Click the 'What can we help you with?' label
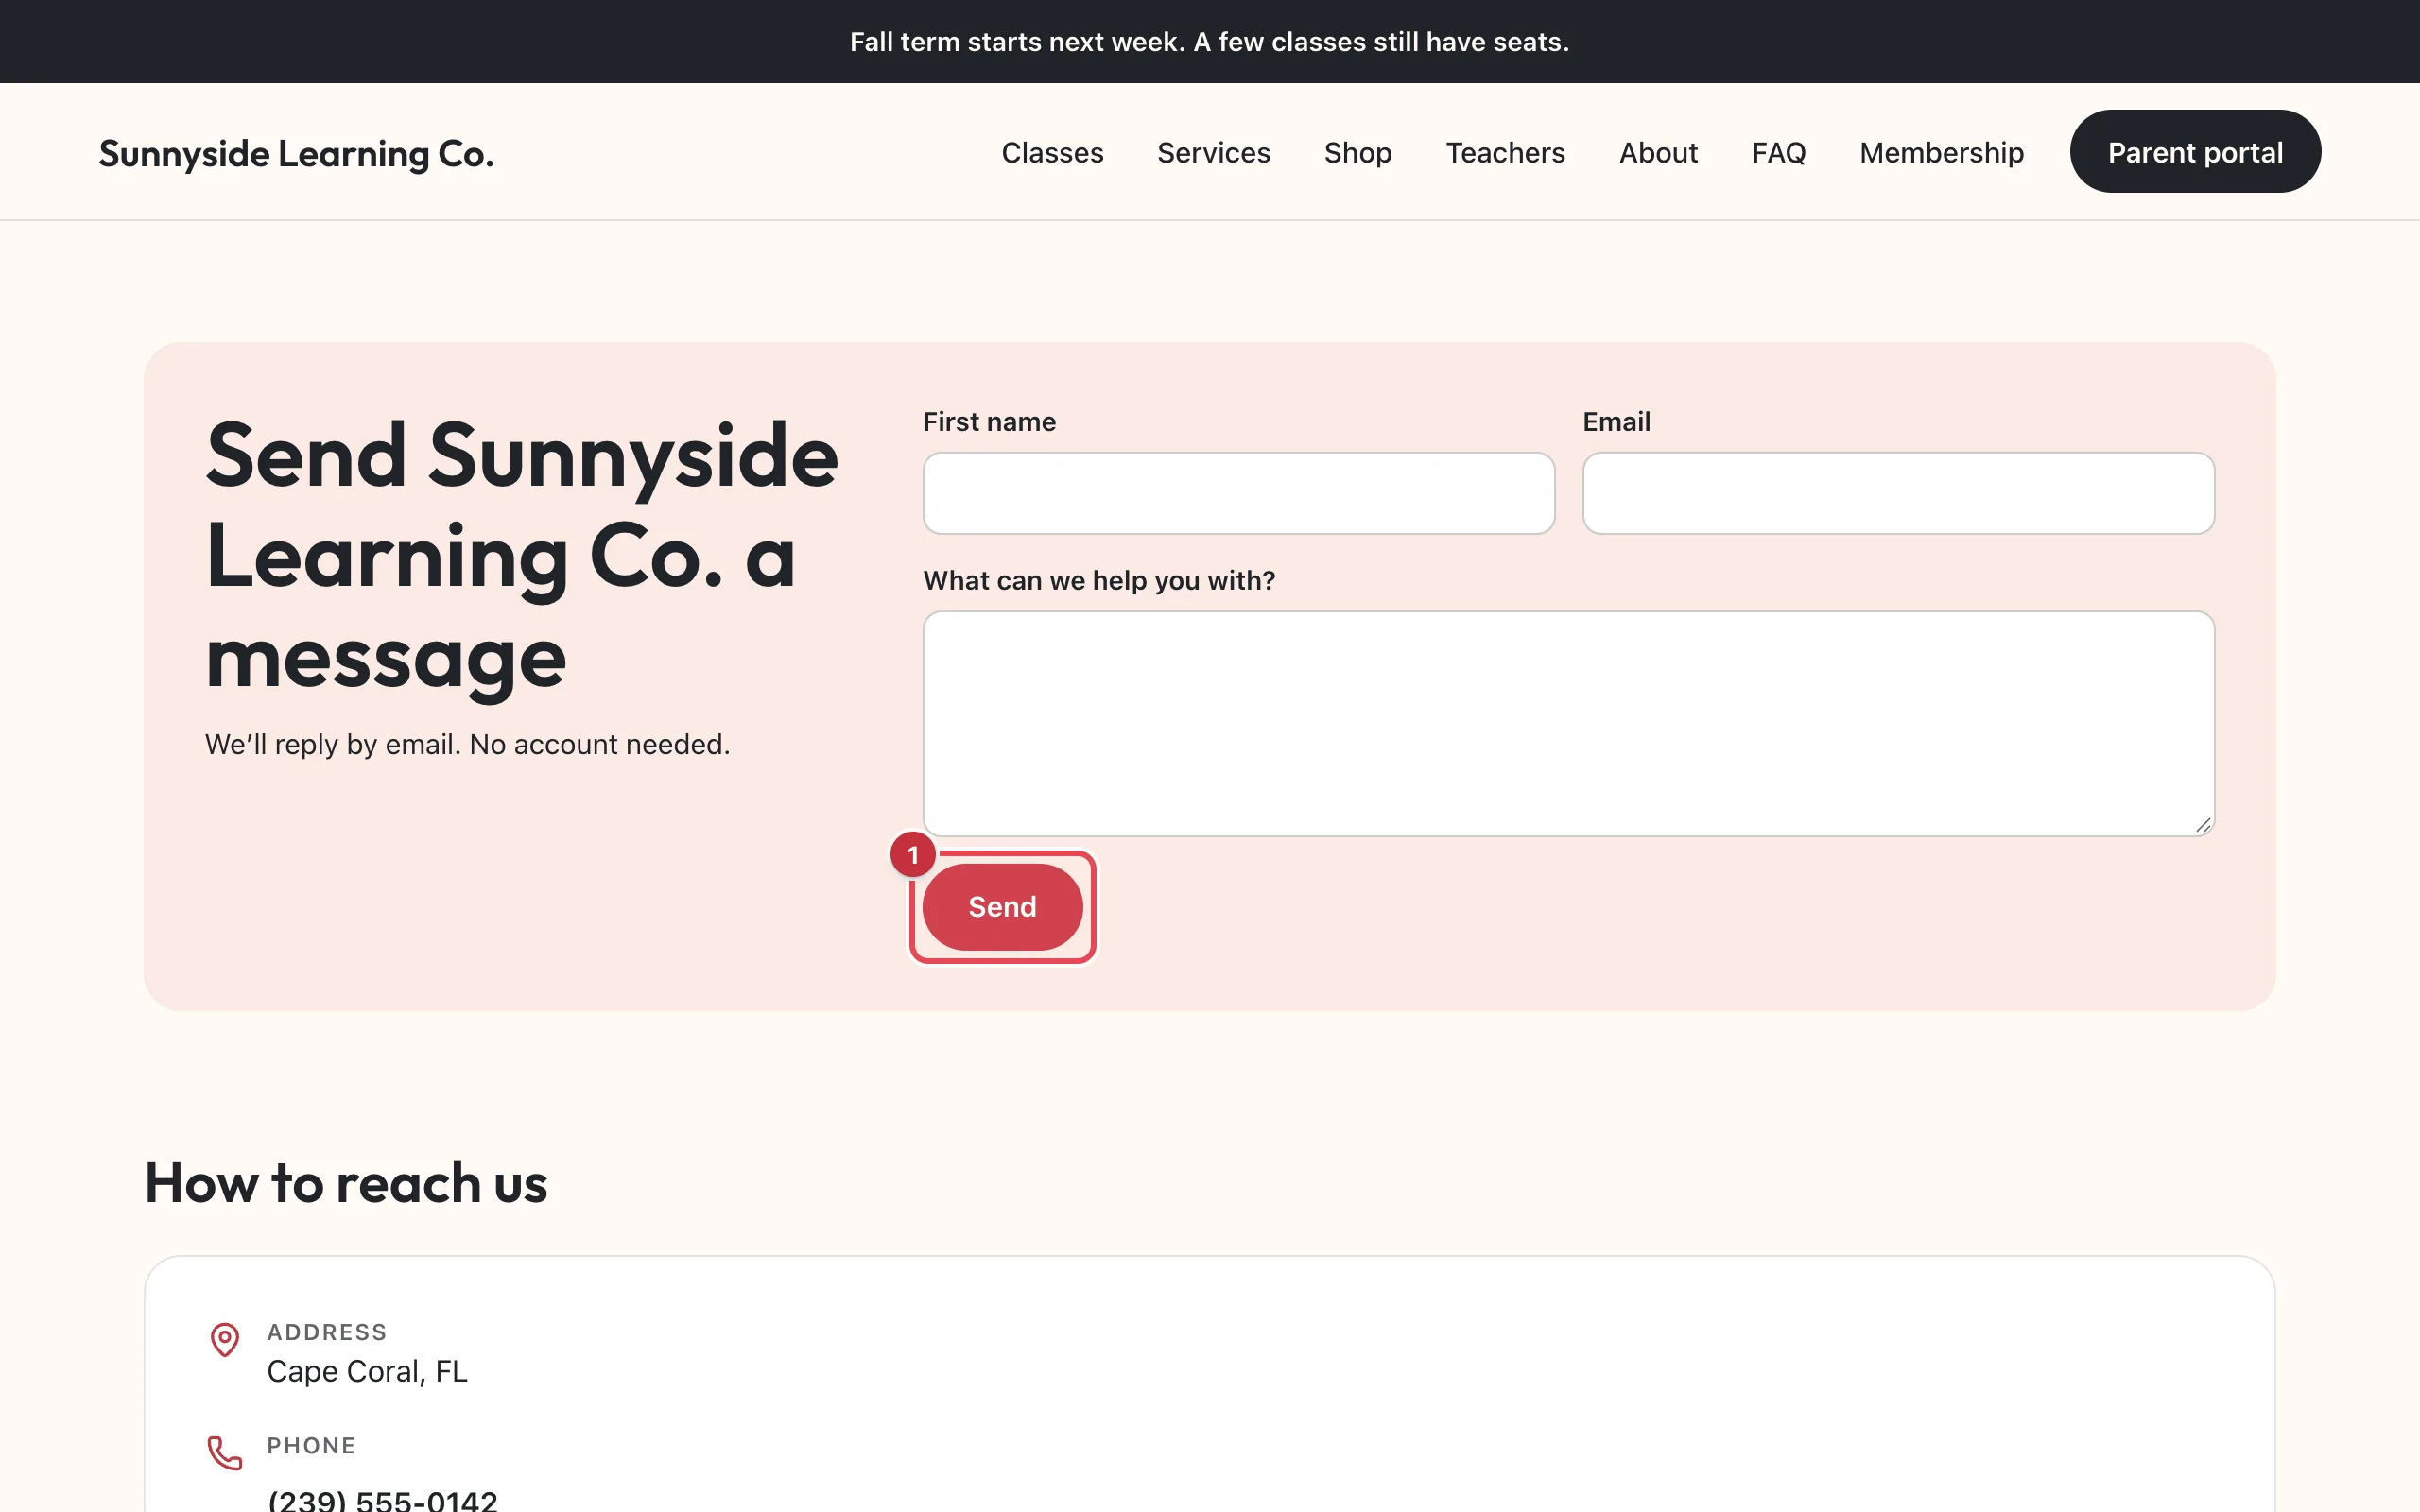 (x=1099, y=580)
